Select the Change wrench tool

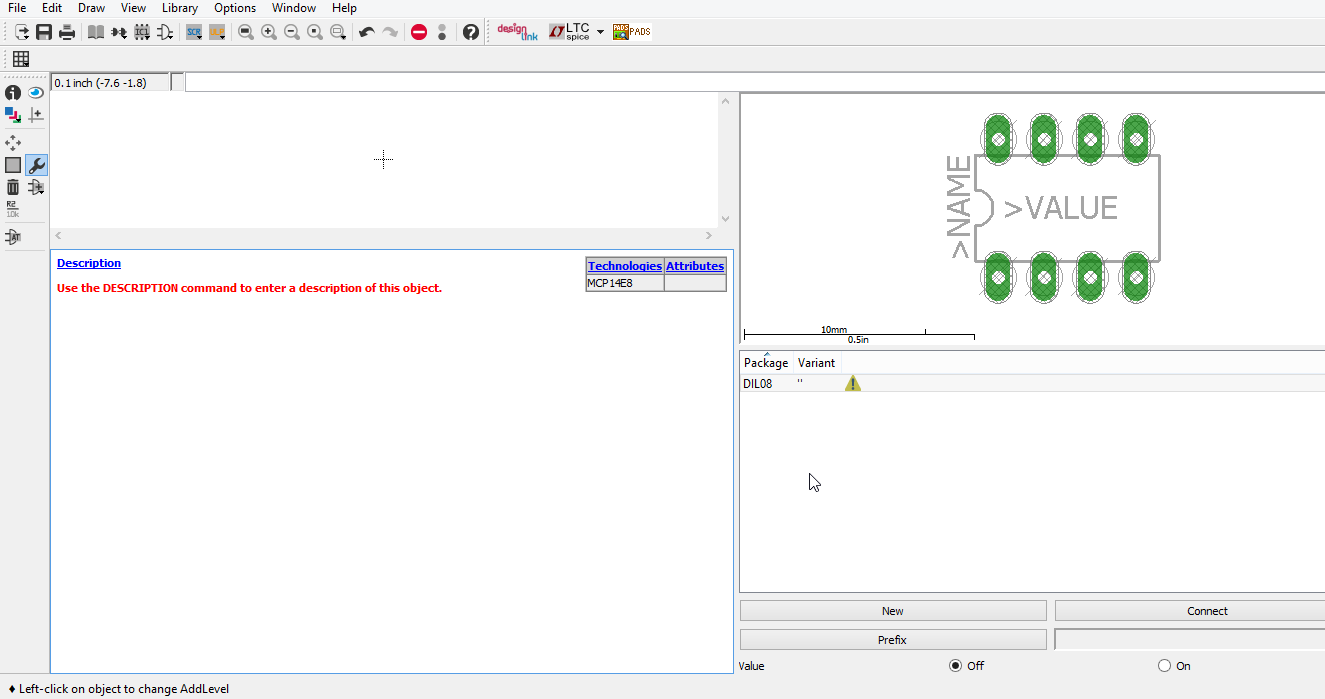click(x=36, y=165)
